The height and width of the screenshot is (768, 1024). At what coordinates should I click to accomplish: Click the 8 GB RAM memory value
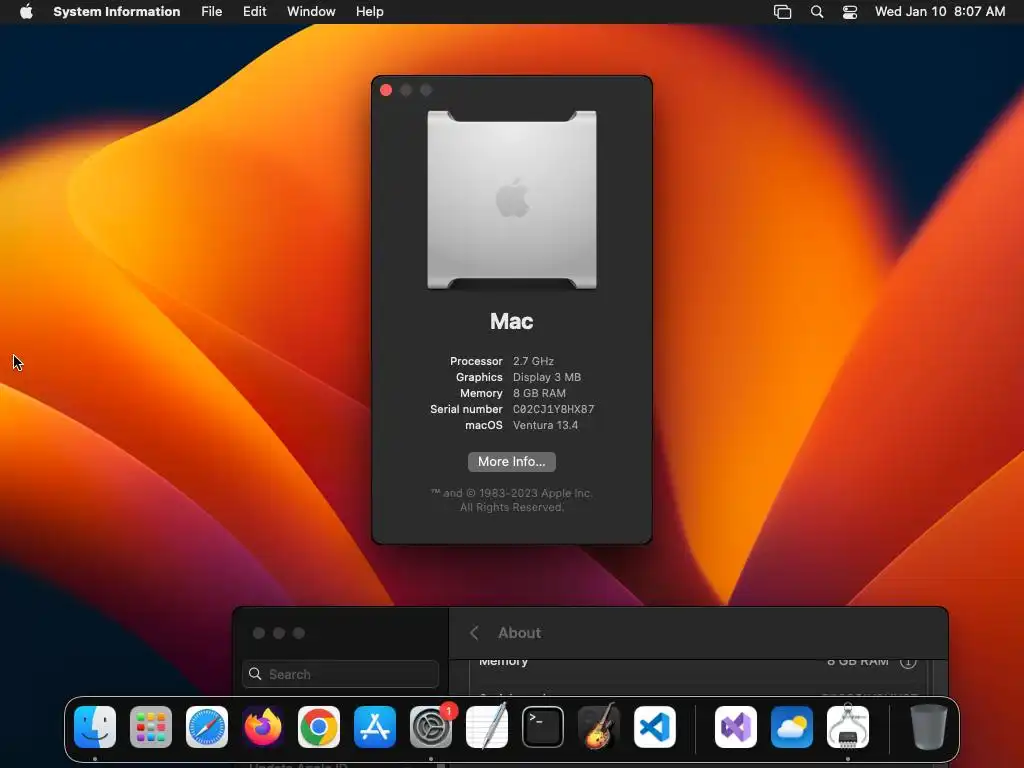coord(539,393)
